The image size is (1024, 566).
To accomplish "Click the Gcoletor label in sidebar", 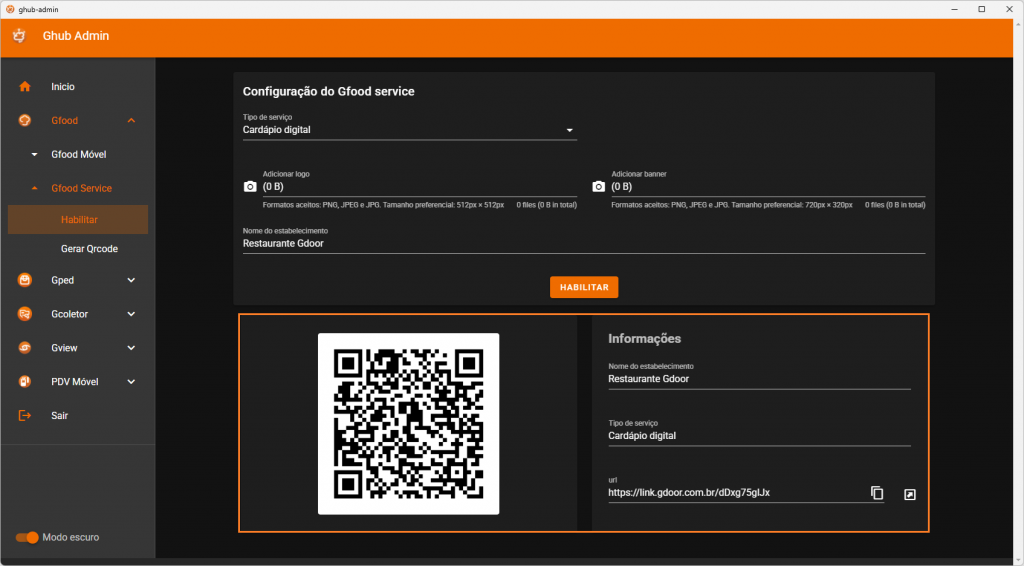I will 69,314.
